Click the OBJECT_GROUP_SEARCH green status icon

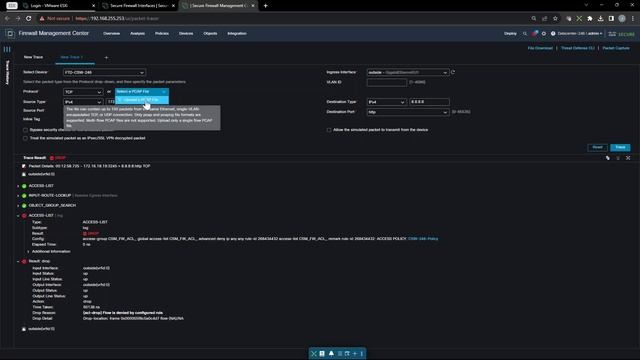[x=24, y=206]
